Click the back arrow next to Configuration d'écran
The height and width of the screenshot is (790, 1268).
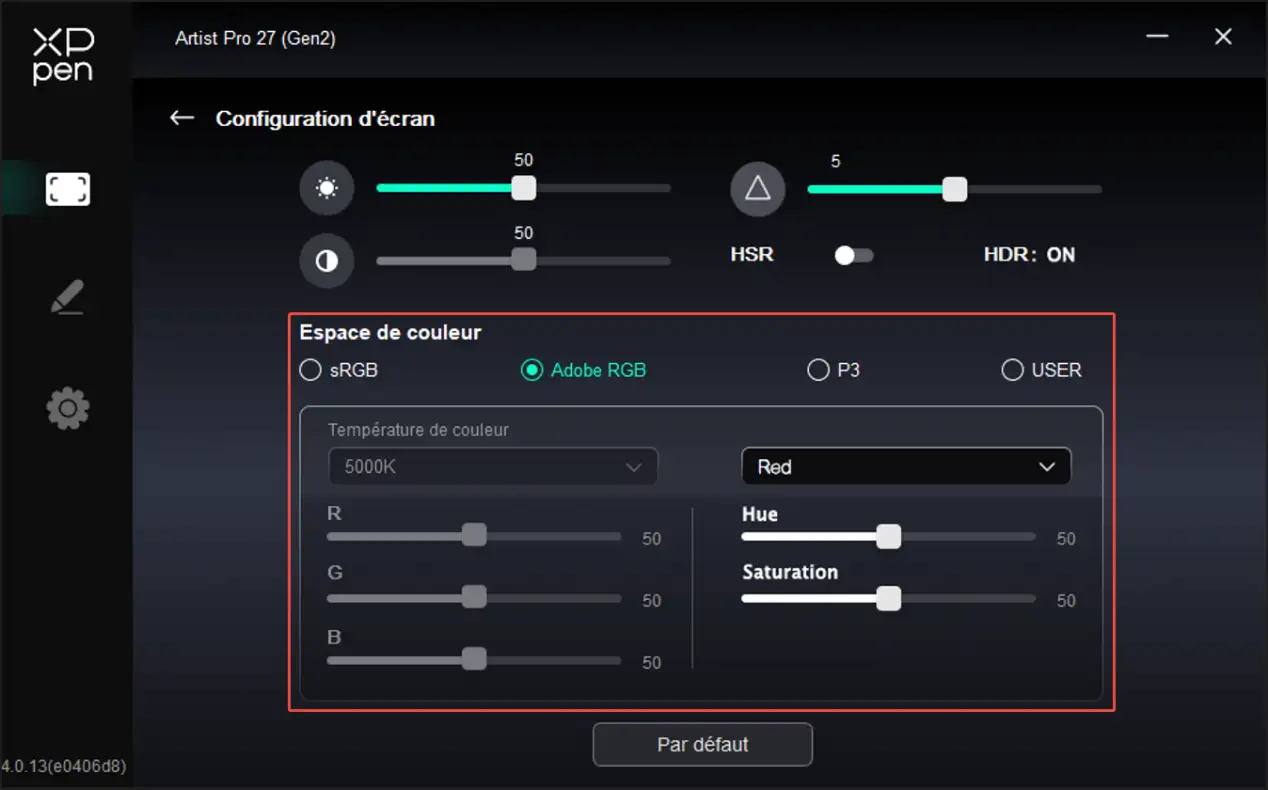(x=182, y=118)
